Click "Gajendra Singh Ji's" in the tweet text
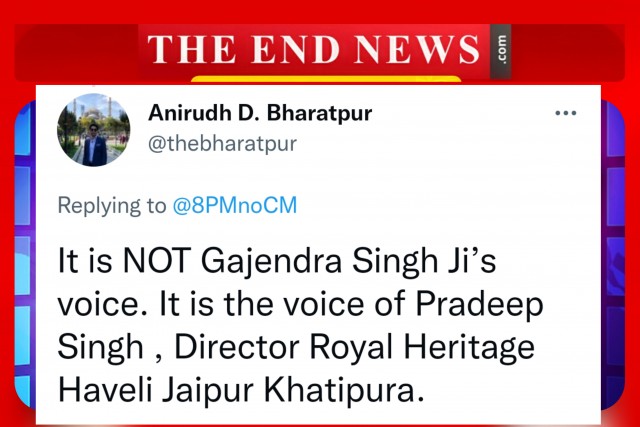Image resolution: width=640 pixels, height=427 pixels. (348, 262)
